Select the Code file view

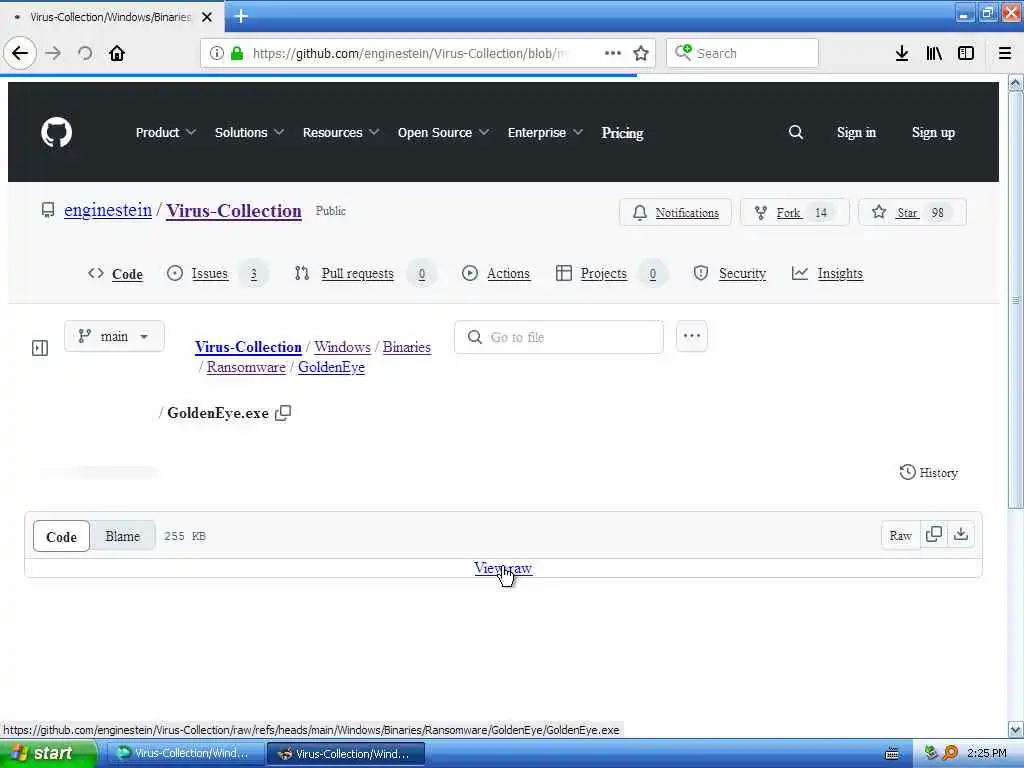point(61,536)
